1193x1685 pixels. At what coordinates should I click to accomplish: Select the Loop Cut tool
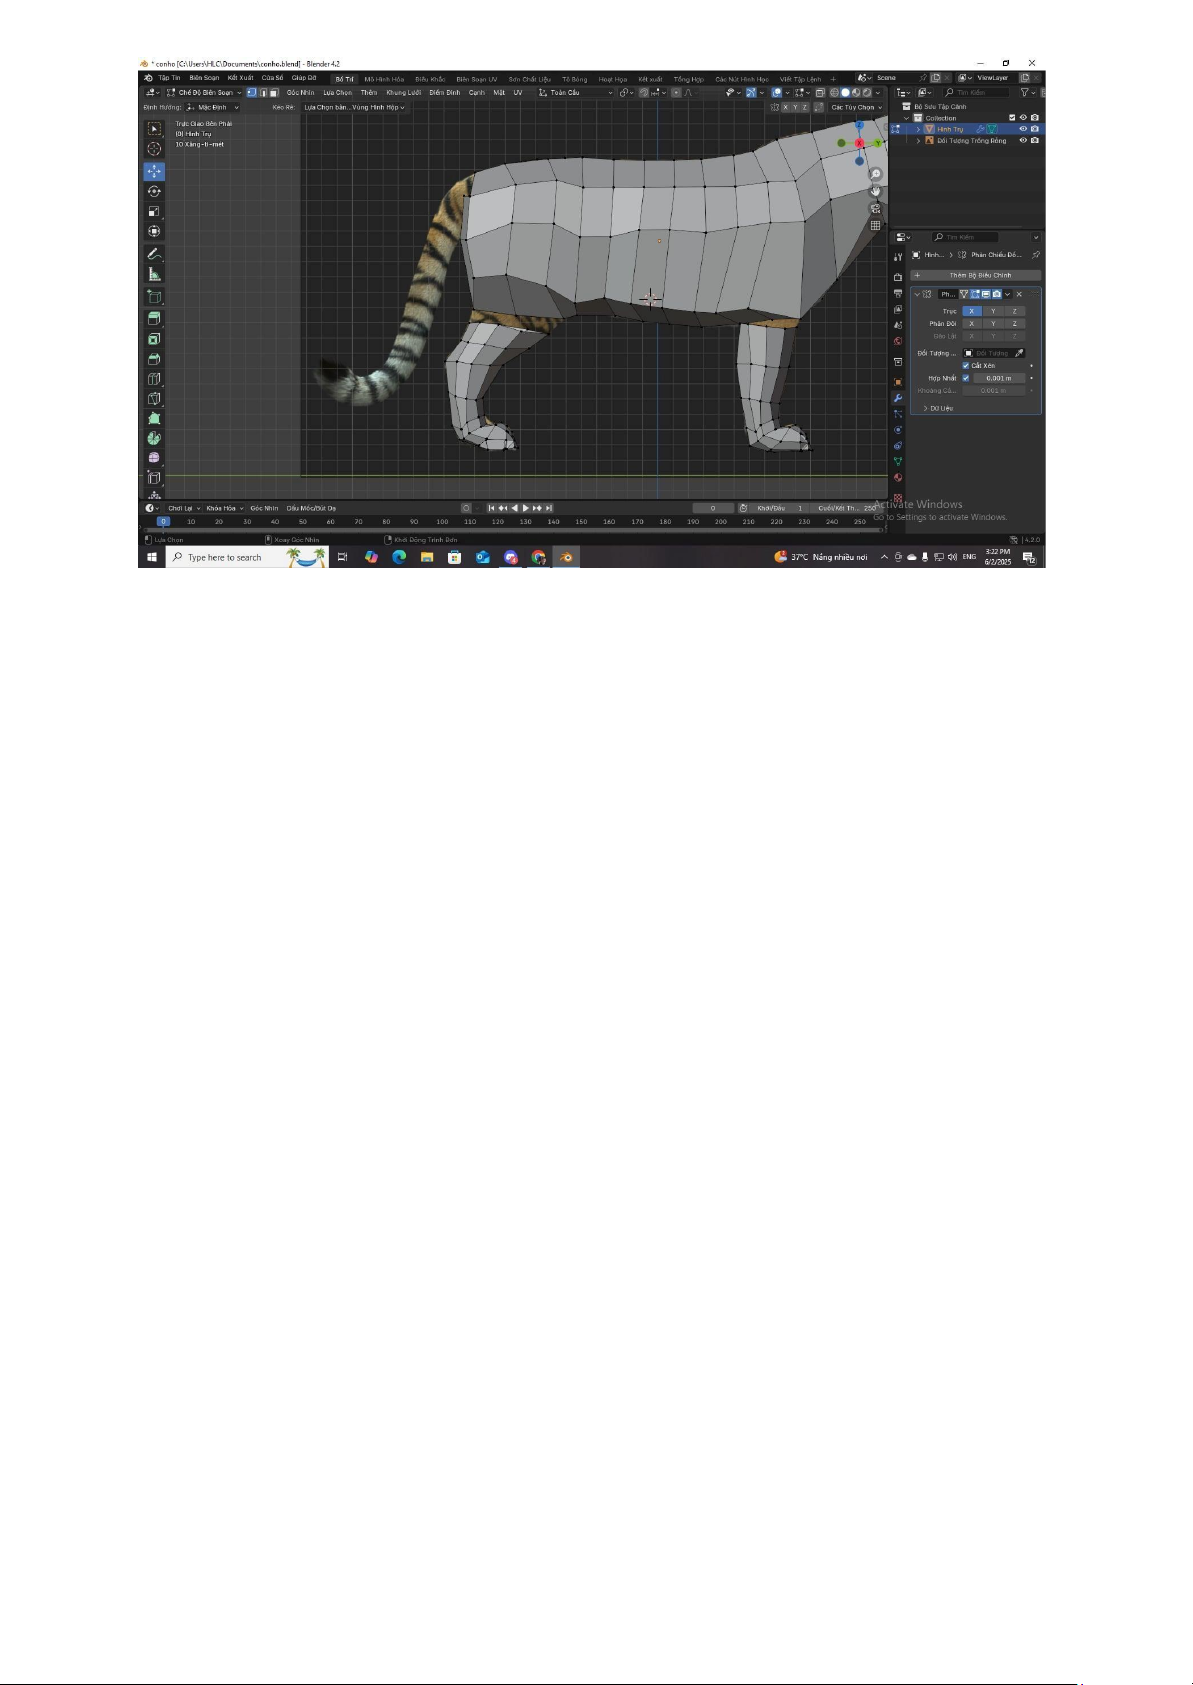pos(154,379)
